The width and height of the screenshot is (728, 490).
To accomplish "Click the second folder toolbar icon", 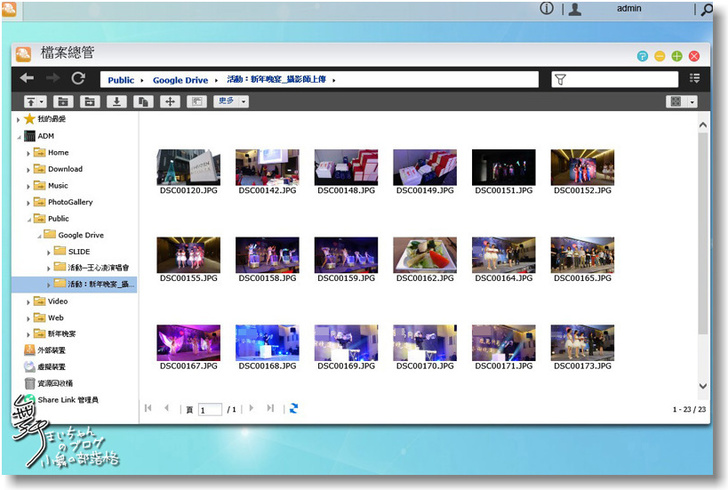I will 90,101.
